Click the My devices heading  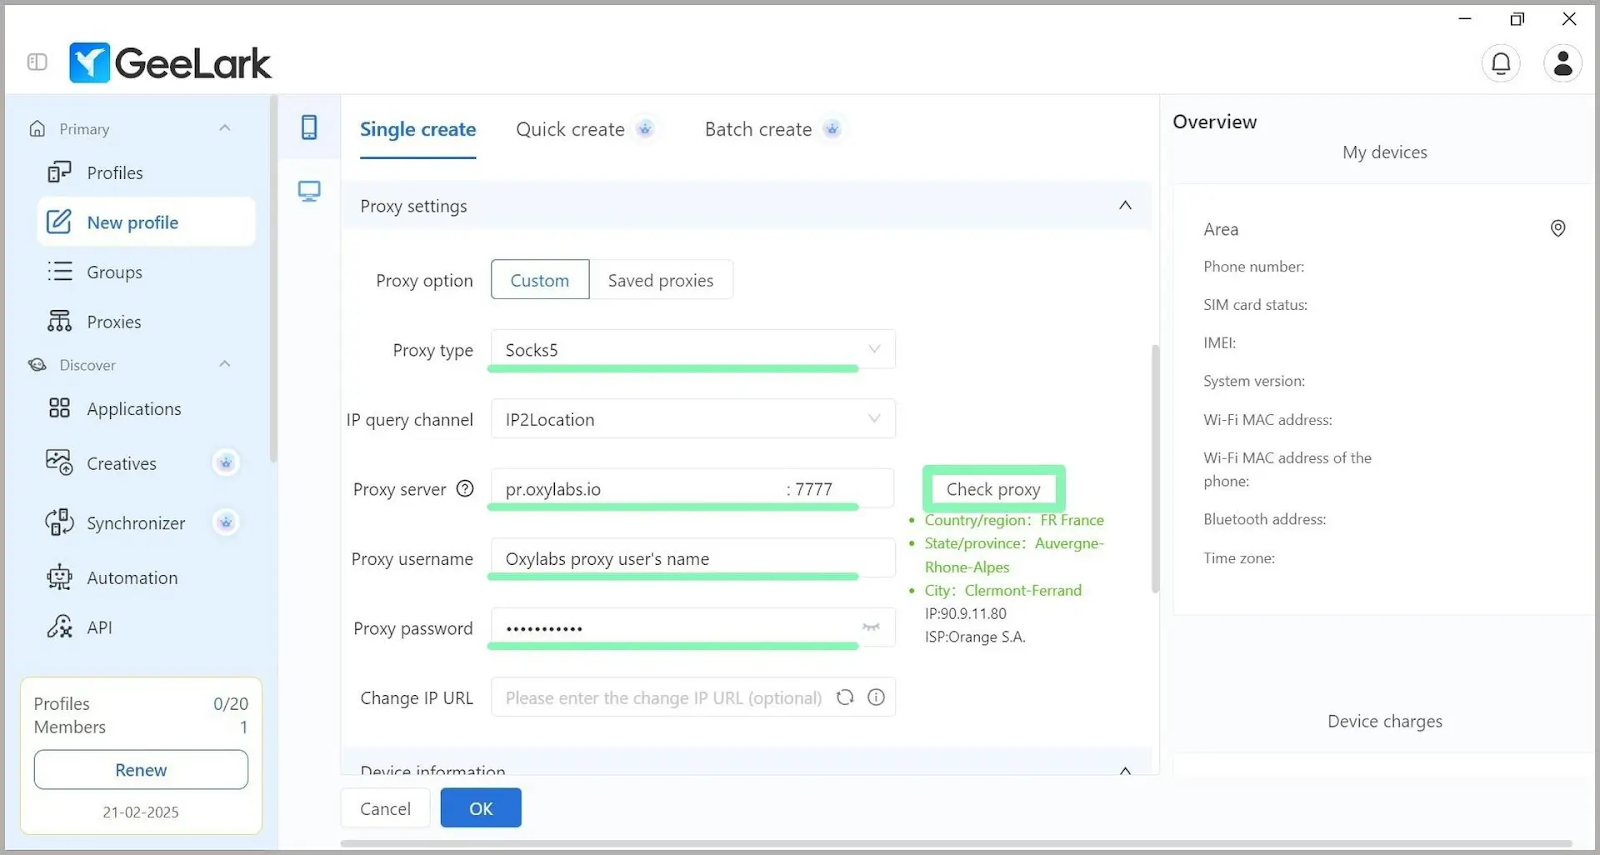[1385, 152]
